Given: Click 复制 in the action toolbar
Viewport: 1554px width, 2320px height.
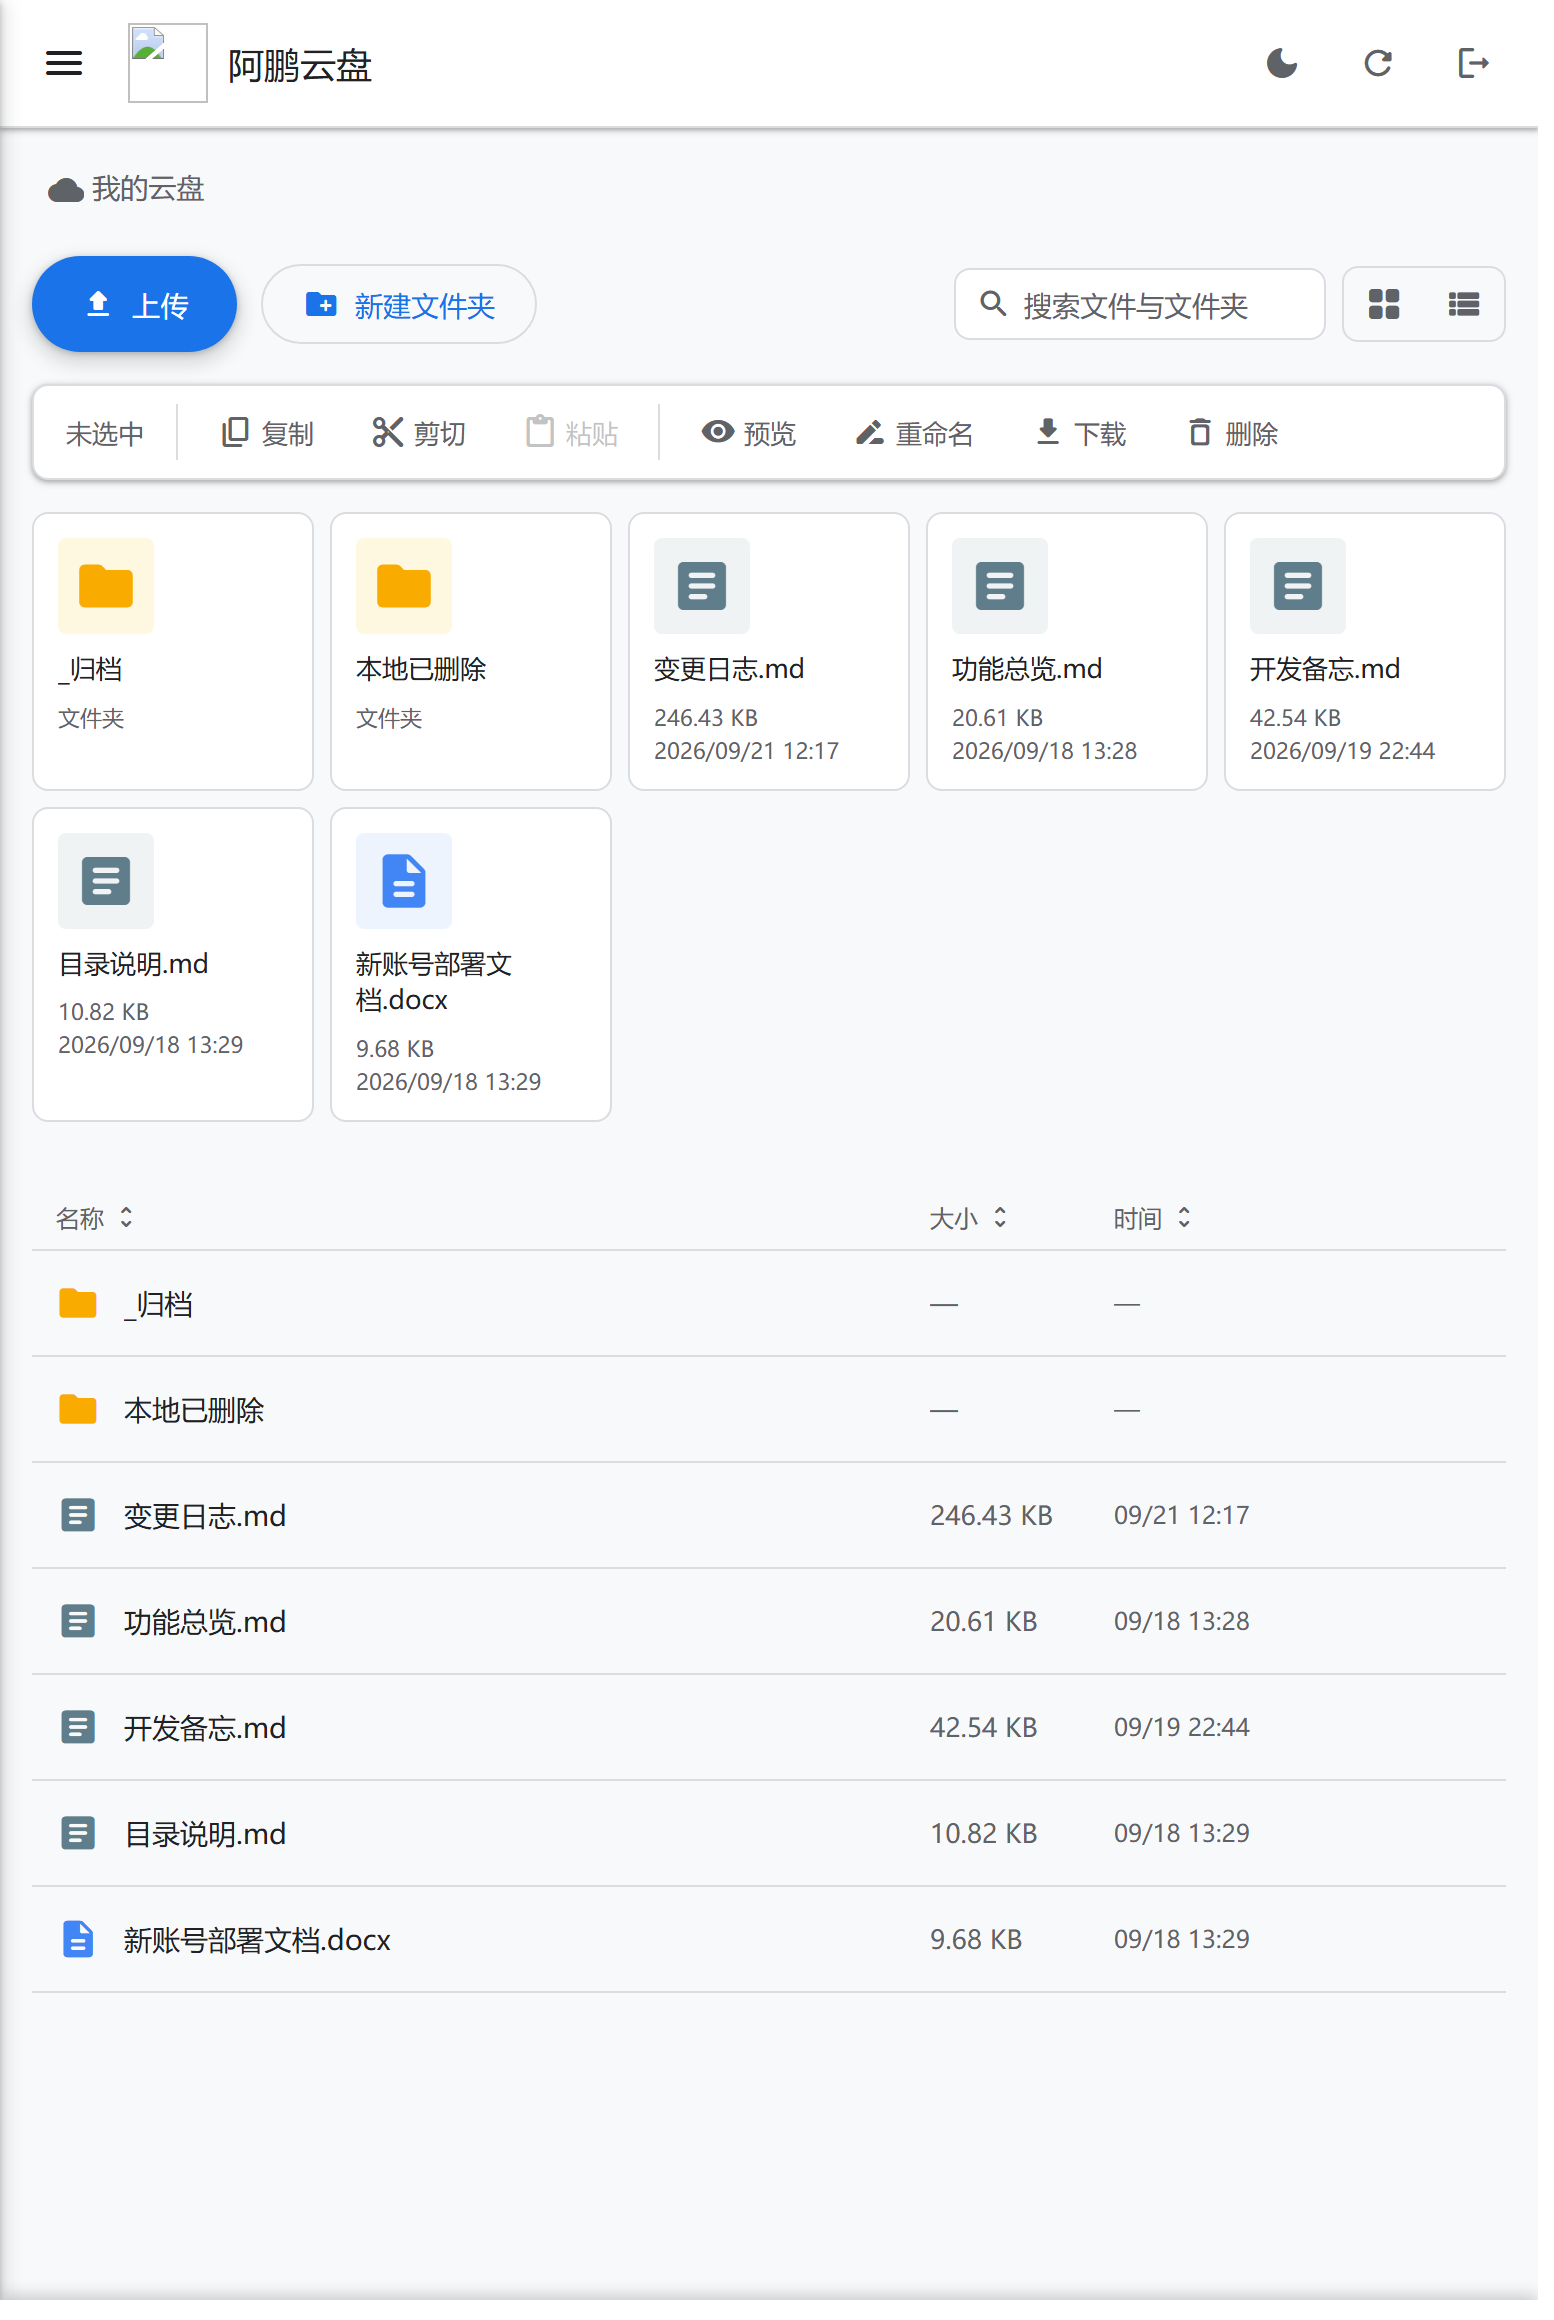Looking at the screenshot, I should coord(267,433).
